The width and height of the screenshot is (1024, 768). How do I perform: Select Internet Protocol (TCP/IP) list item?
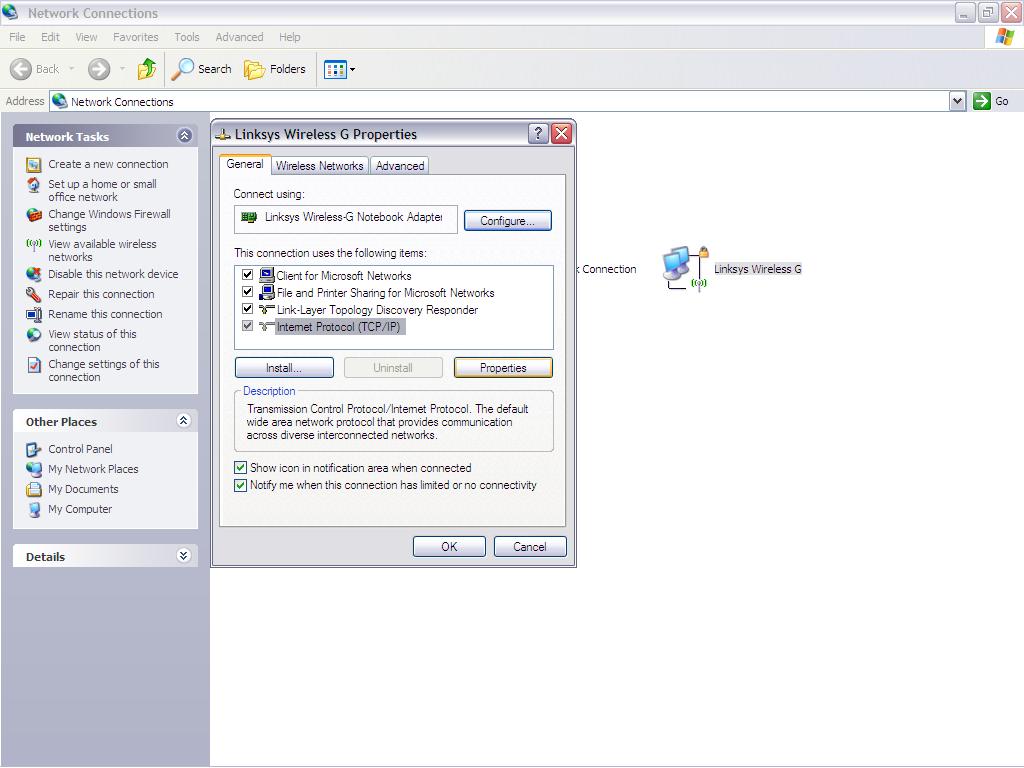pyautogui.click(x=338, y=327)
